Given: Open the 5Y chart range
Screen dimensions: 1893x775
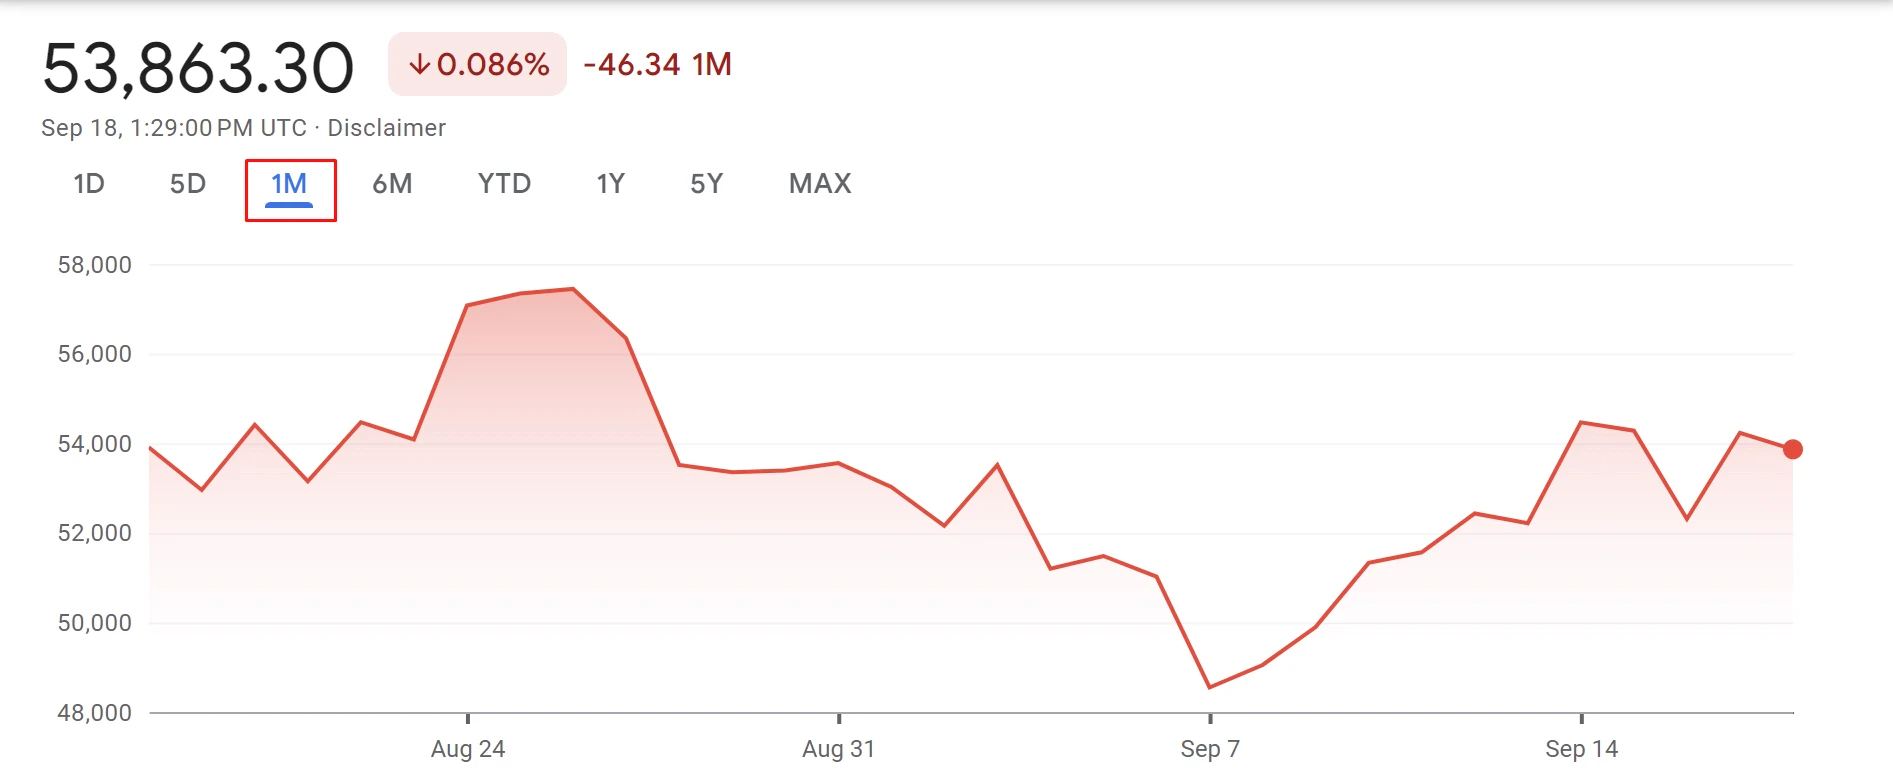Looking at the screenshot, I should pyautogui.click(x=706, y=184).
